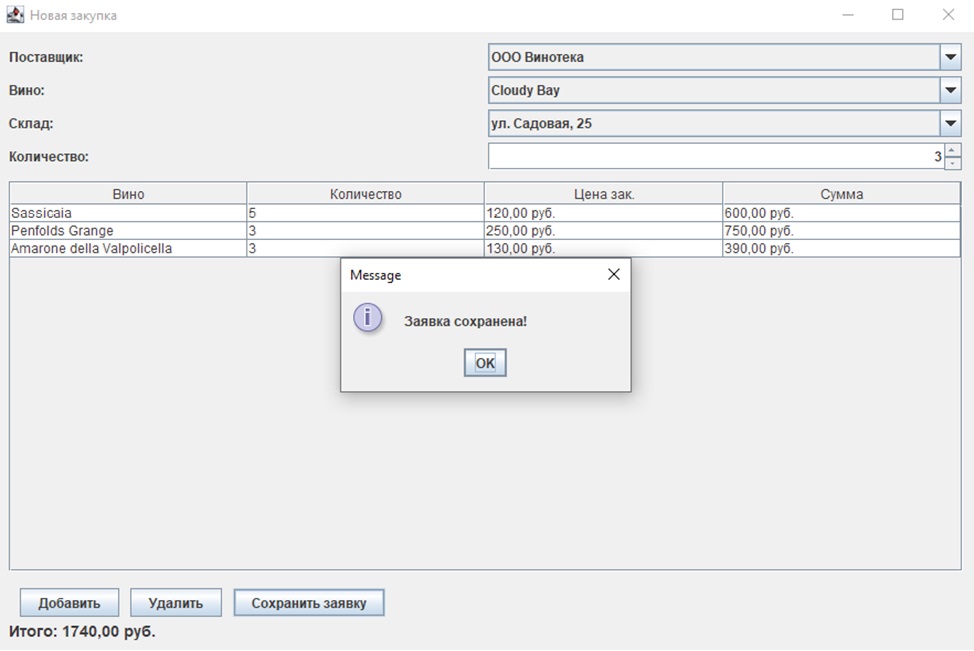Viewport: 974px width, 651px height.
Task: Expand the Вино dropdown list
Action: point(950,90)
